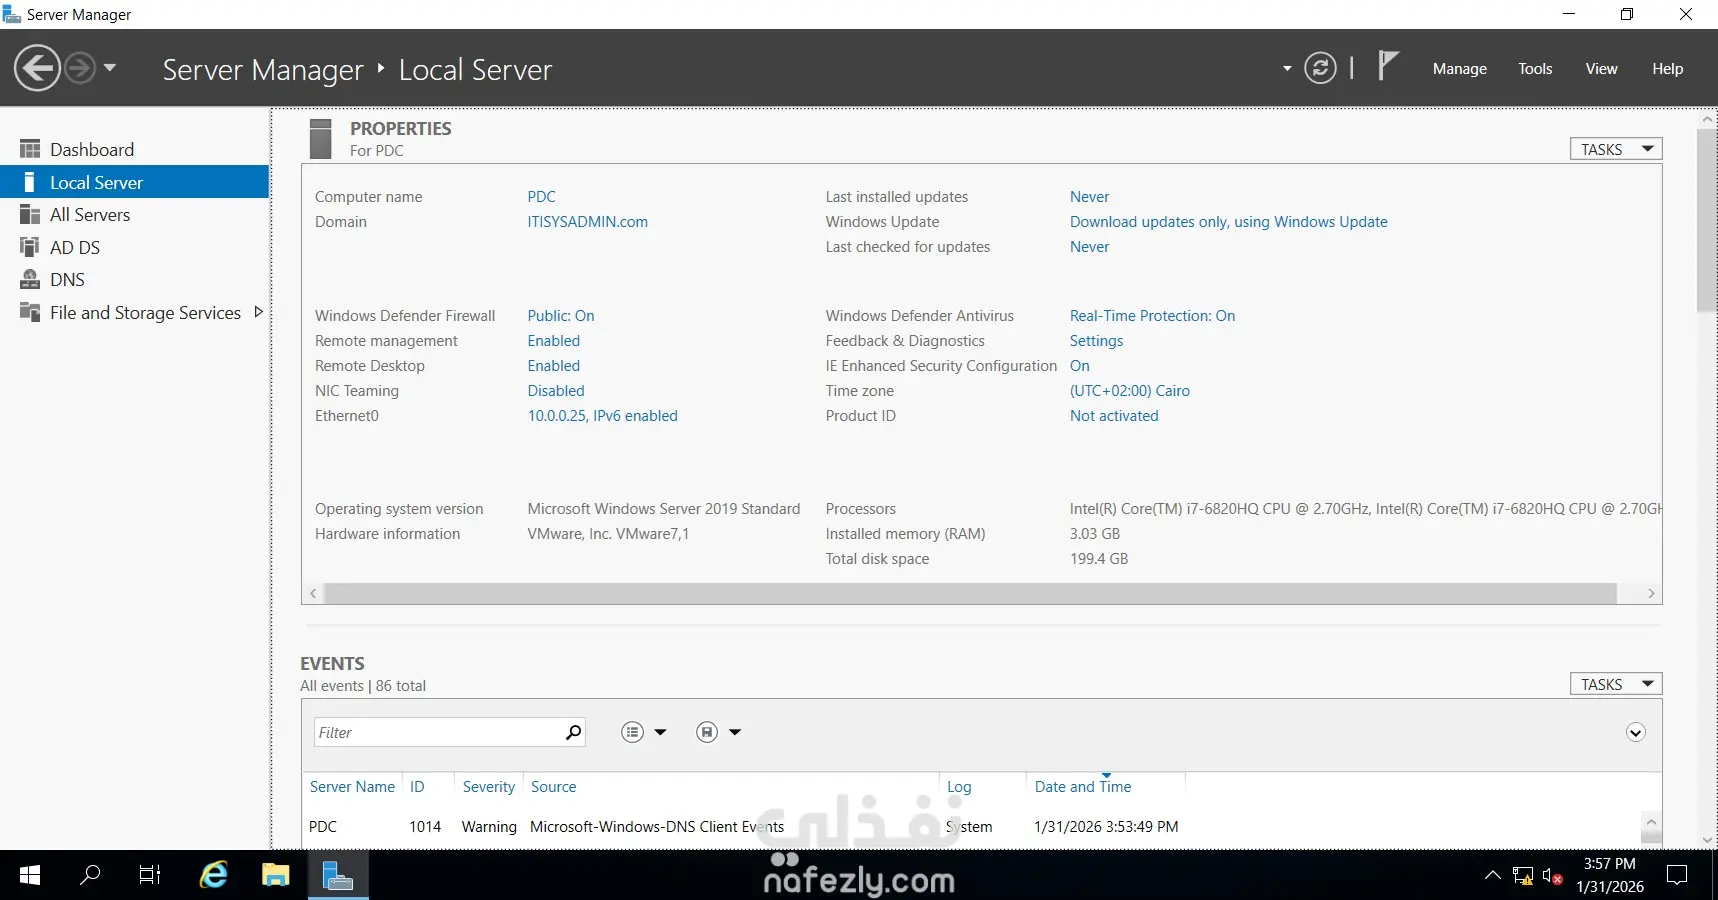The height and width of the screenshot is (900, 1718).
Task: Sort events by Server Name column
Action: click(x=352, y=787)
